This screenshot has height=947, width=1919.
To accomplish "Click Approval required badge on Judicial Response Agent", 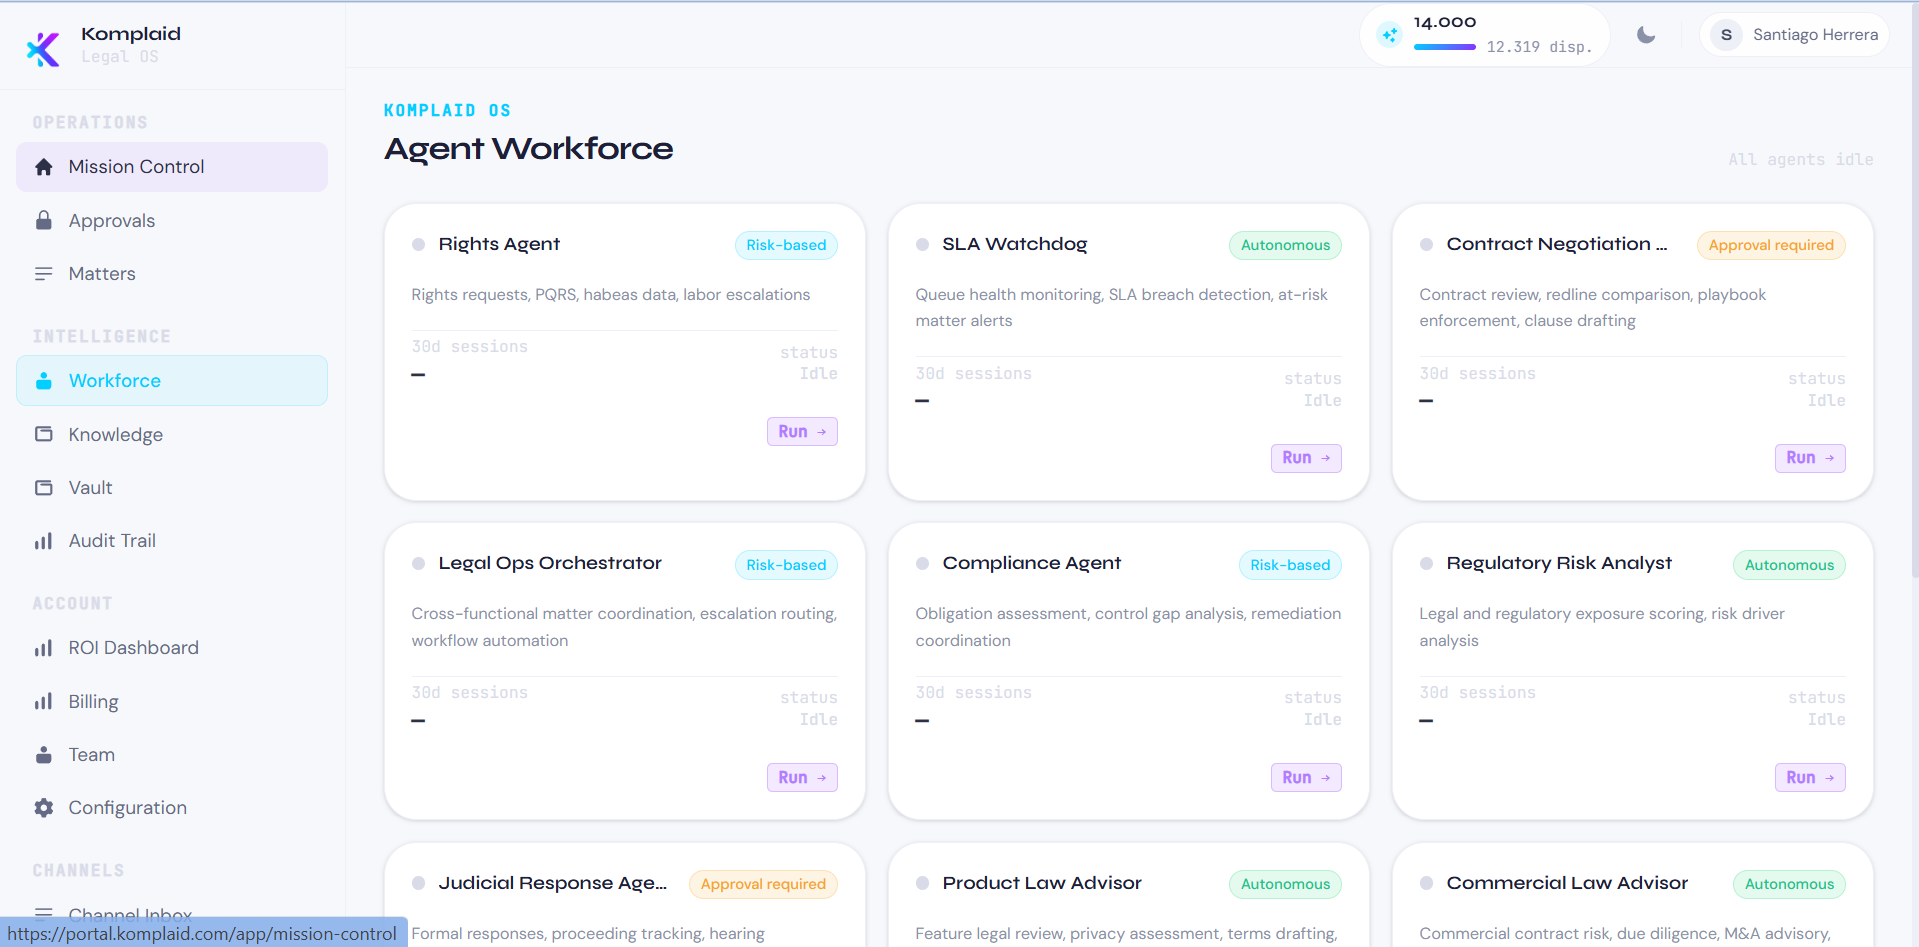I will (x=763, y=884).
